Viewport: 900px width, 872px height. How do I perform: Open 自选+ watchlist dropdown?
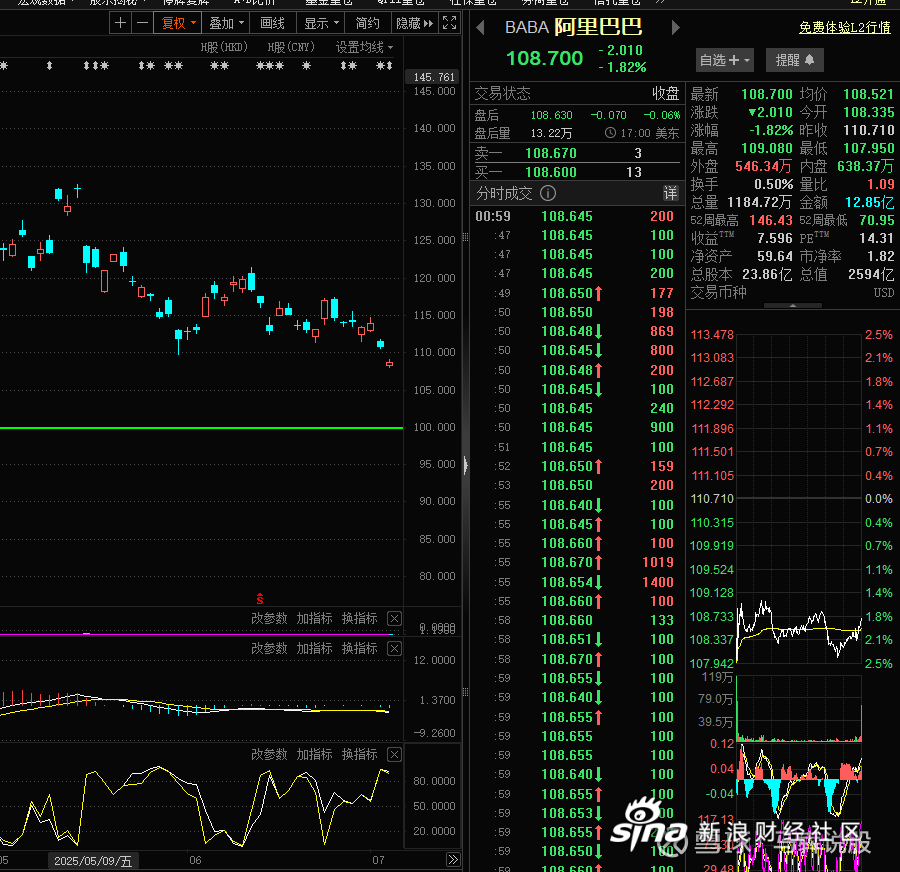(x=724, y=60)
